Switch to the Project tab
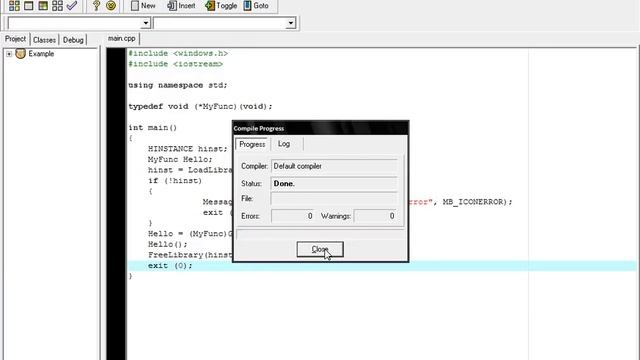Screen dimensions: 640x360 (16, 39)
